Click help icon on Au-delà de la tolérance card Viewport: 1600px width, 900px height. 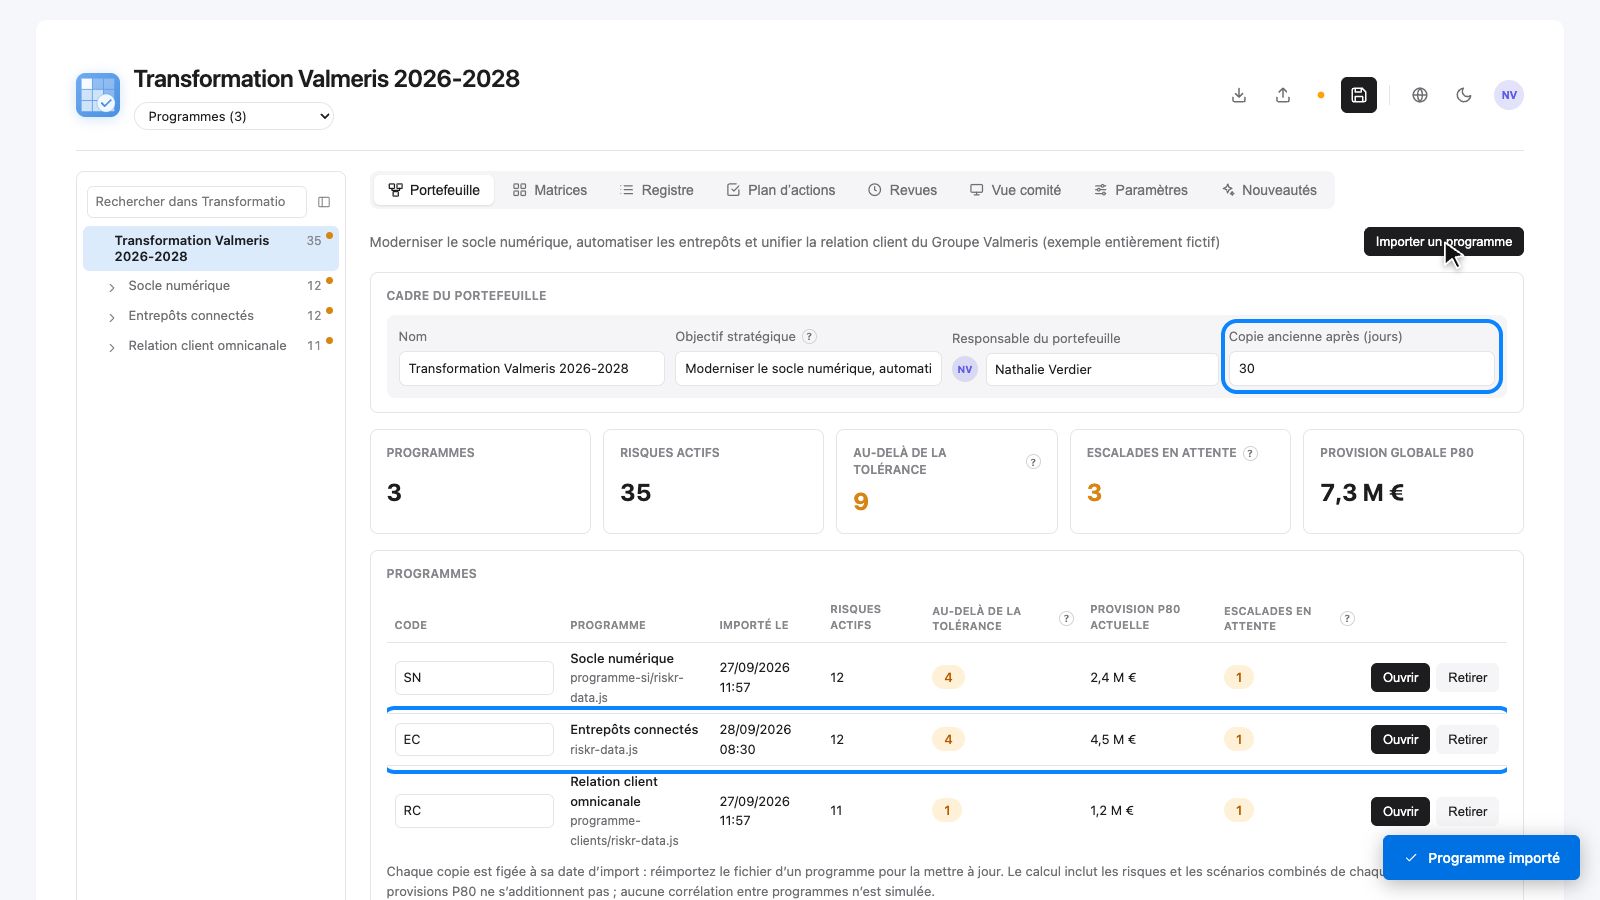(1033, 461)
